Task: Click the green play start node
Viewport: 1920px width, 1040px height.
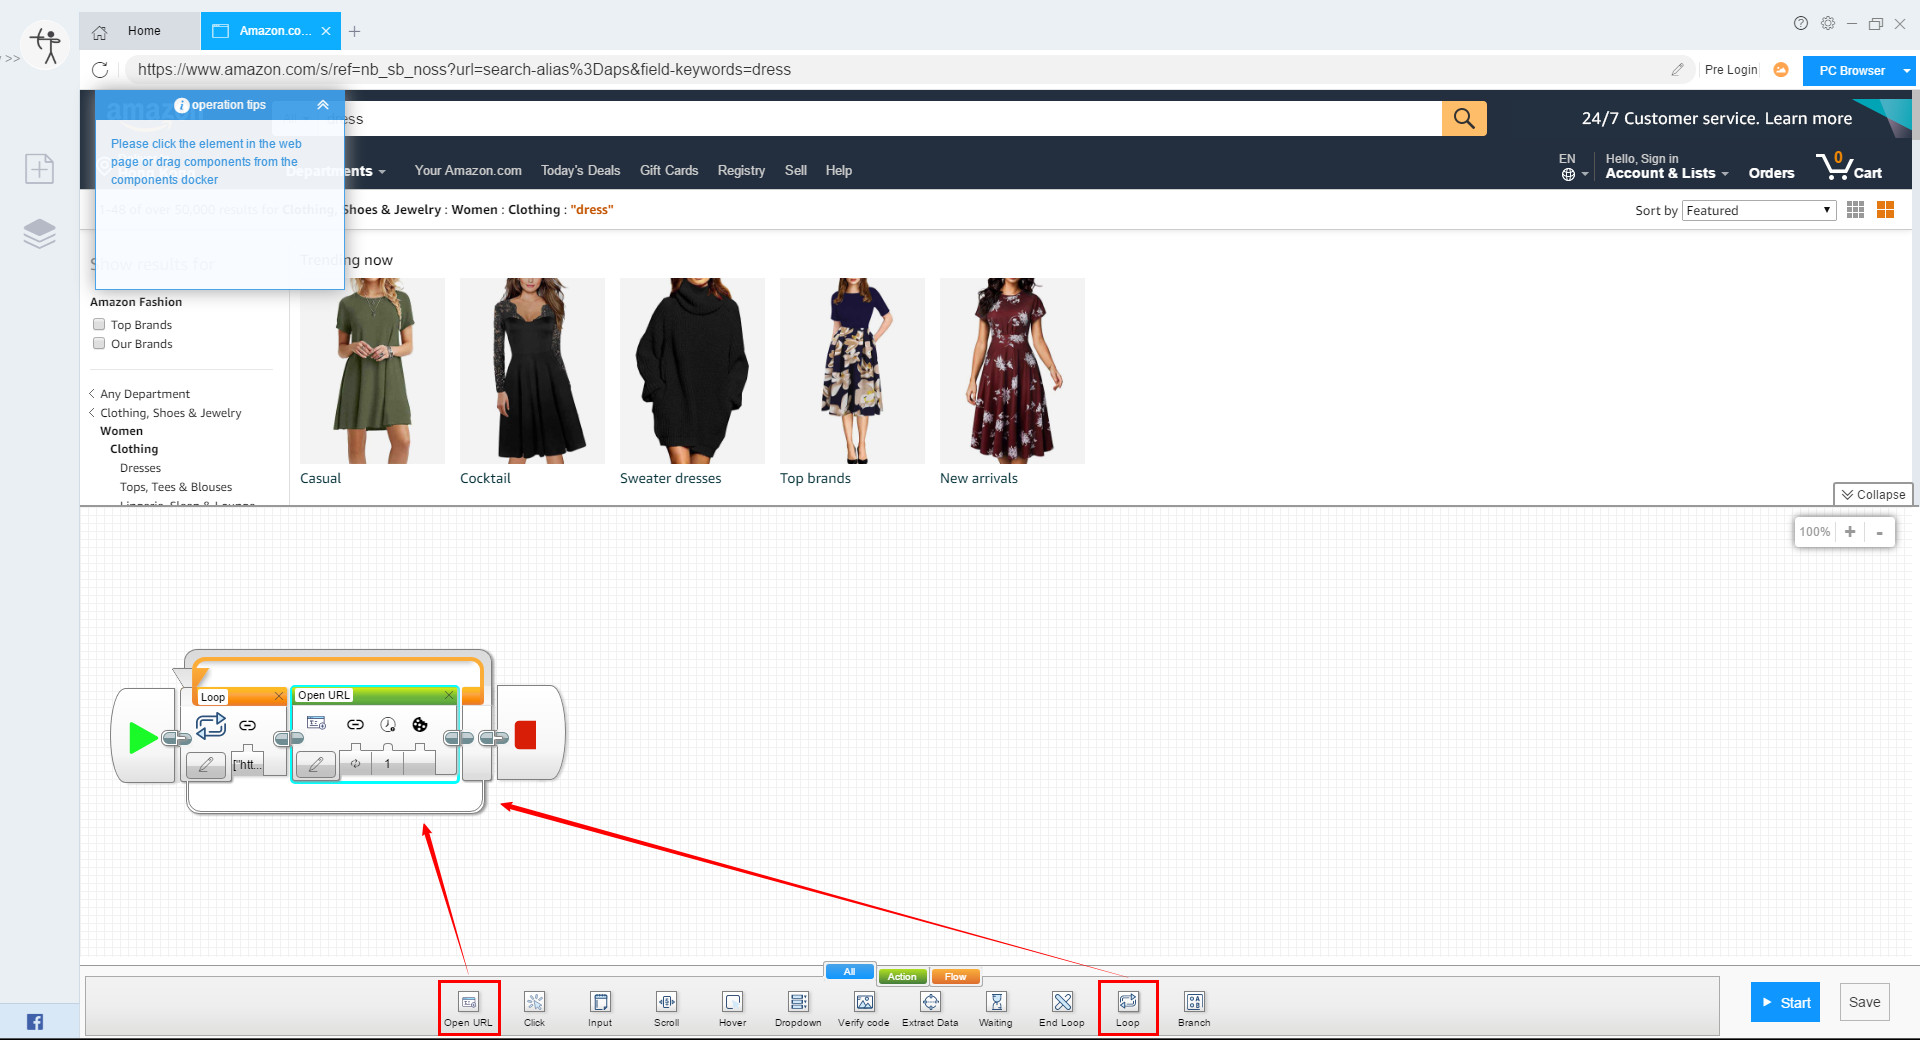Action: click(x=143, y=738)
